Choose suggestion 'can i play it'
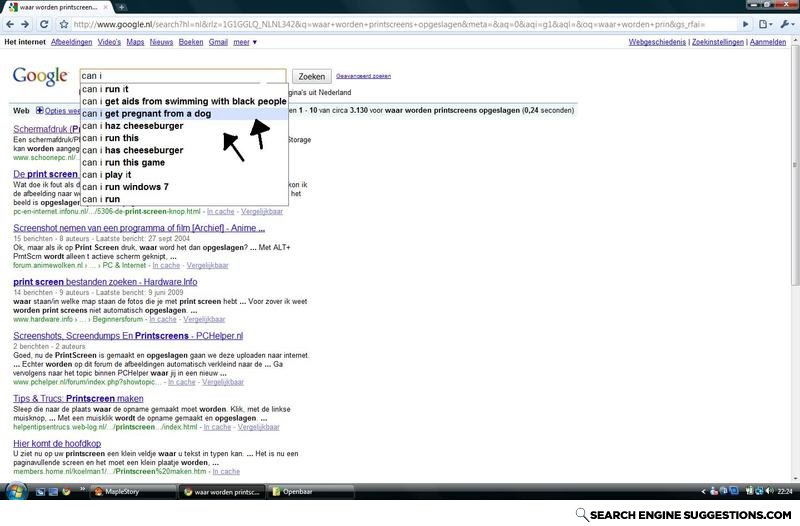 tap(184, 174)
